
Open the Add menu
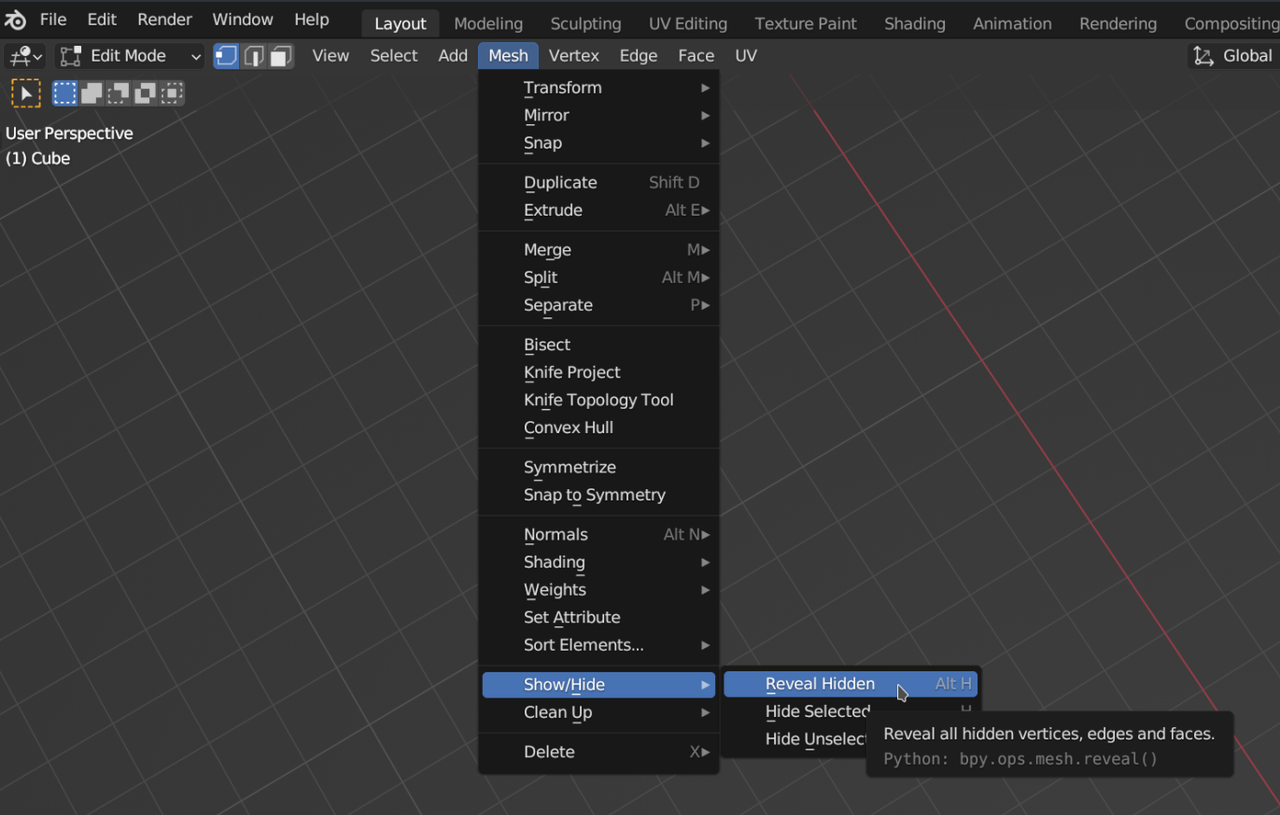[x=453, y=56]
